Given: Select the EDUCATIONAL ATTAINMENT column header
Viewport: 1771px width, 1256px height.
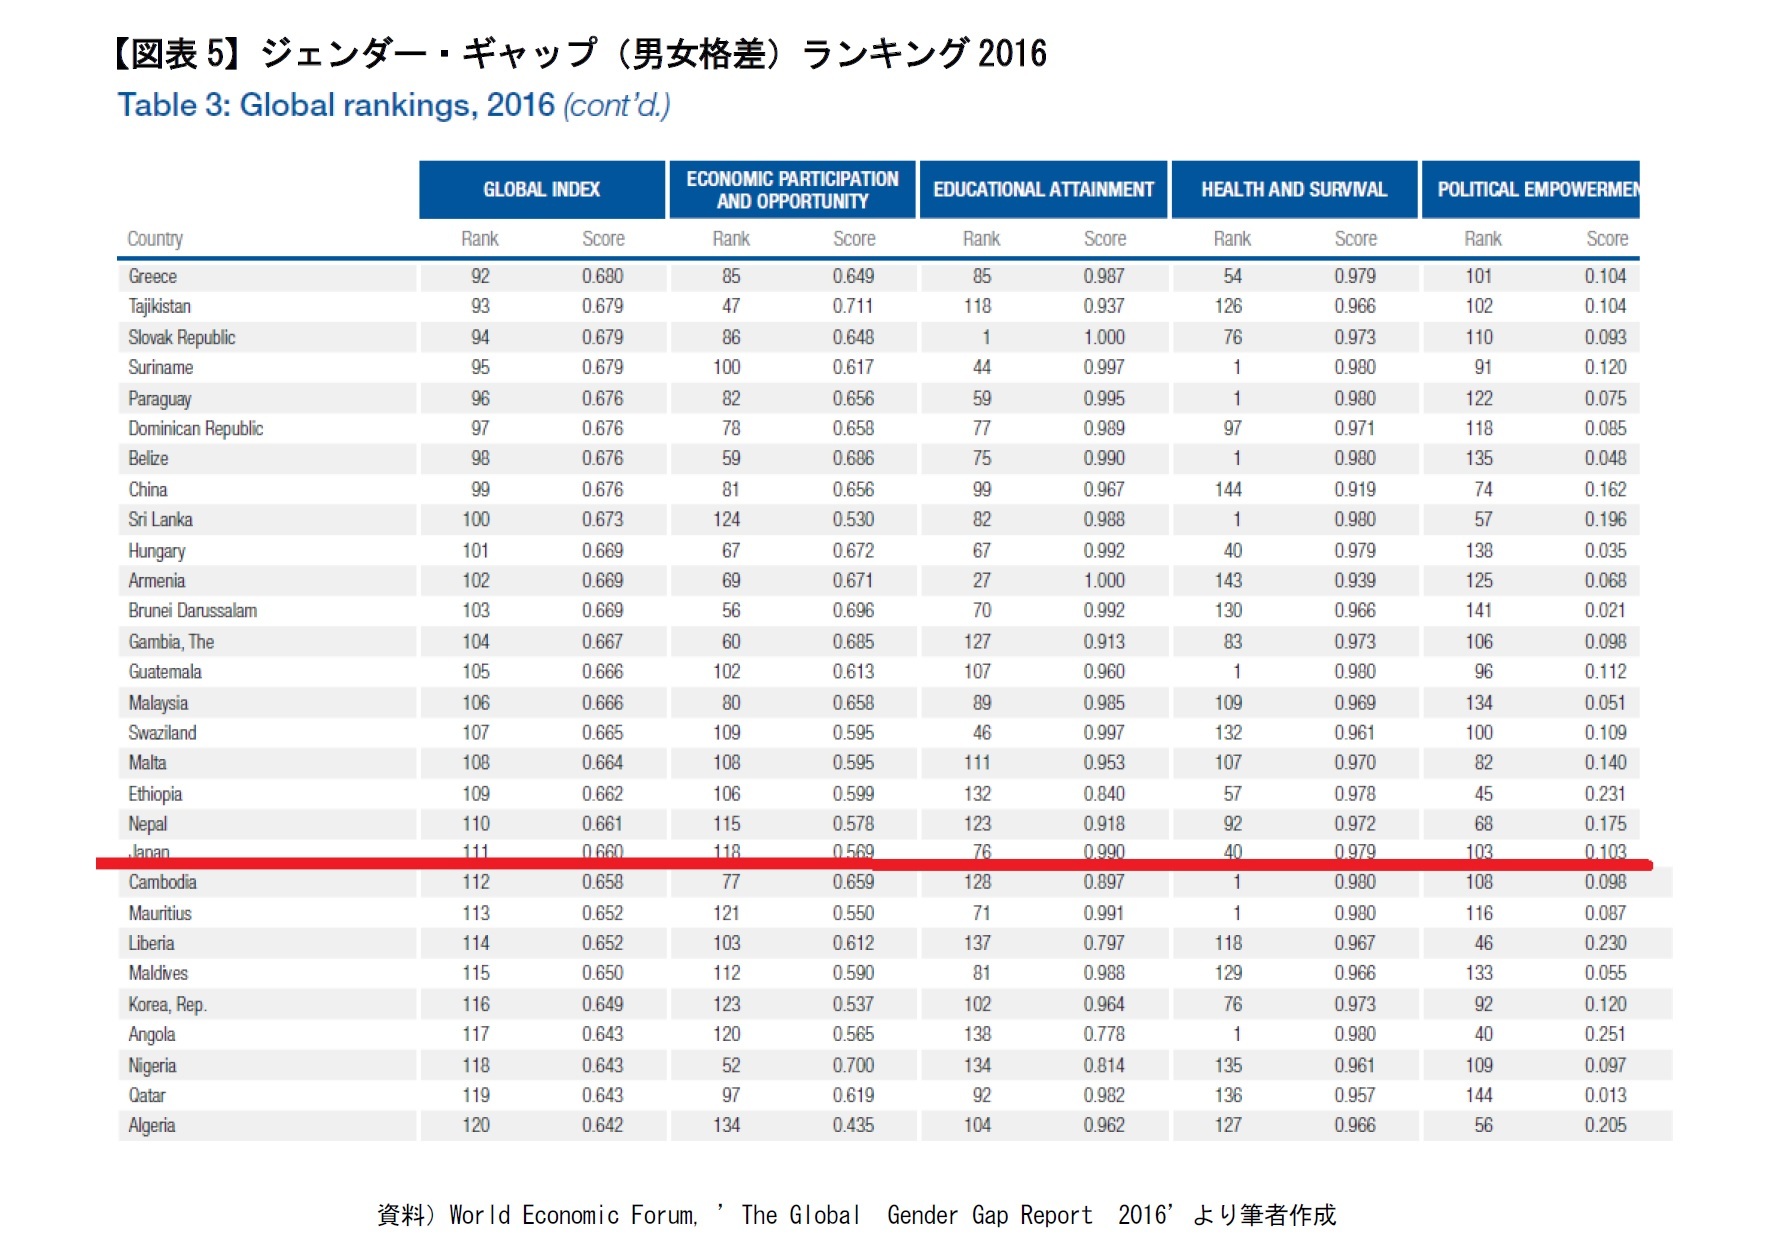Looking at the screenshot, I should point(1043,188).
